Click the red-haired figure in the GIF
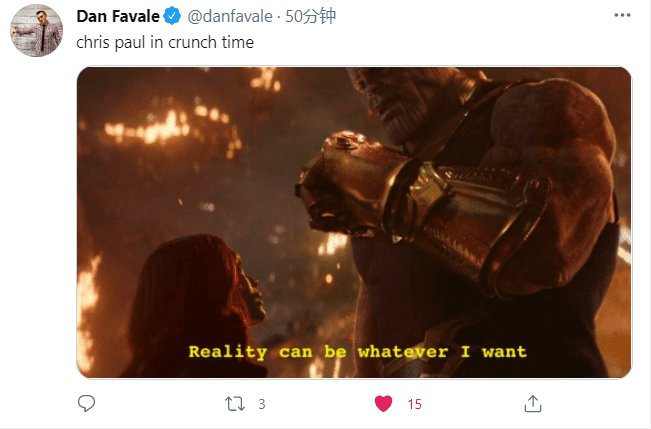Image resolution: width=651 pixels, height=429 pixels. (195, 303)
